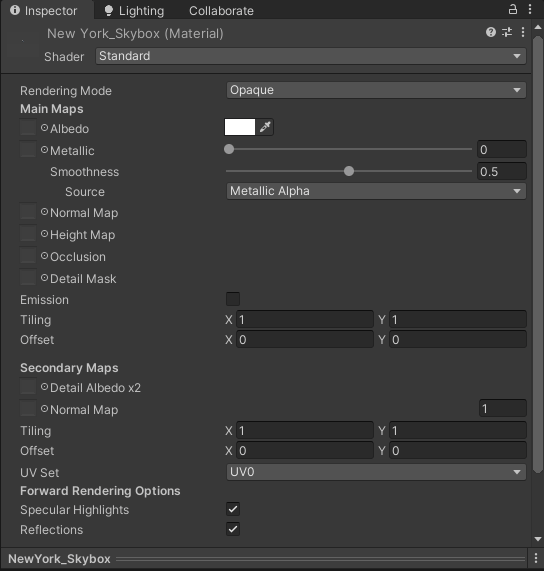Image resolution: width=544 pixels, height=571 pixels.
Task: Click Main Maps Normal Map texture slot
Action: 28,212
